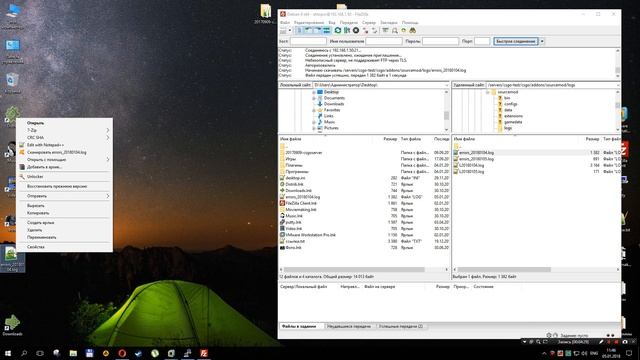
Task: Open recursive file search binoculars icon
Action: pyautogui.click(x=413, y=31)
